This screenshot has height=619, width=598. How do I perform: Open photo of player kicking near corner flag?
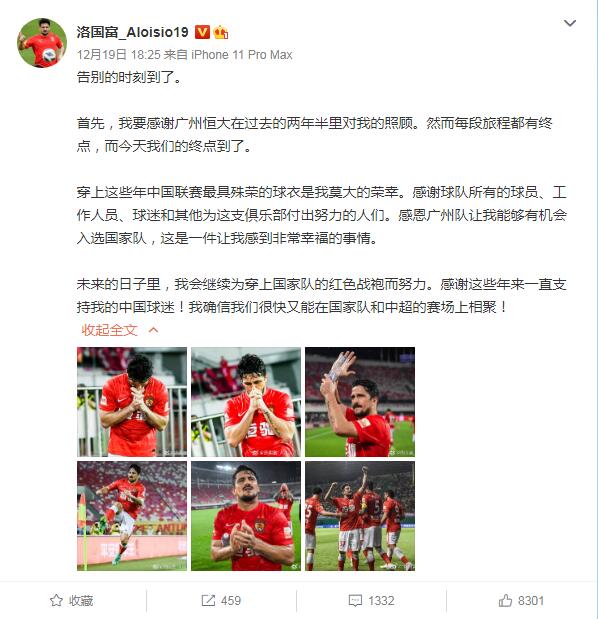132,516
